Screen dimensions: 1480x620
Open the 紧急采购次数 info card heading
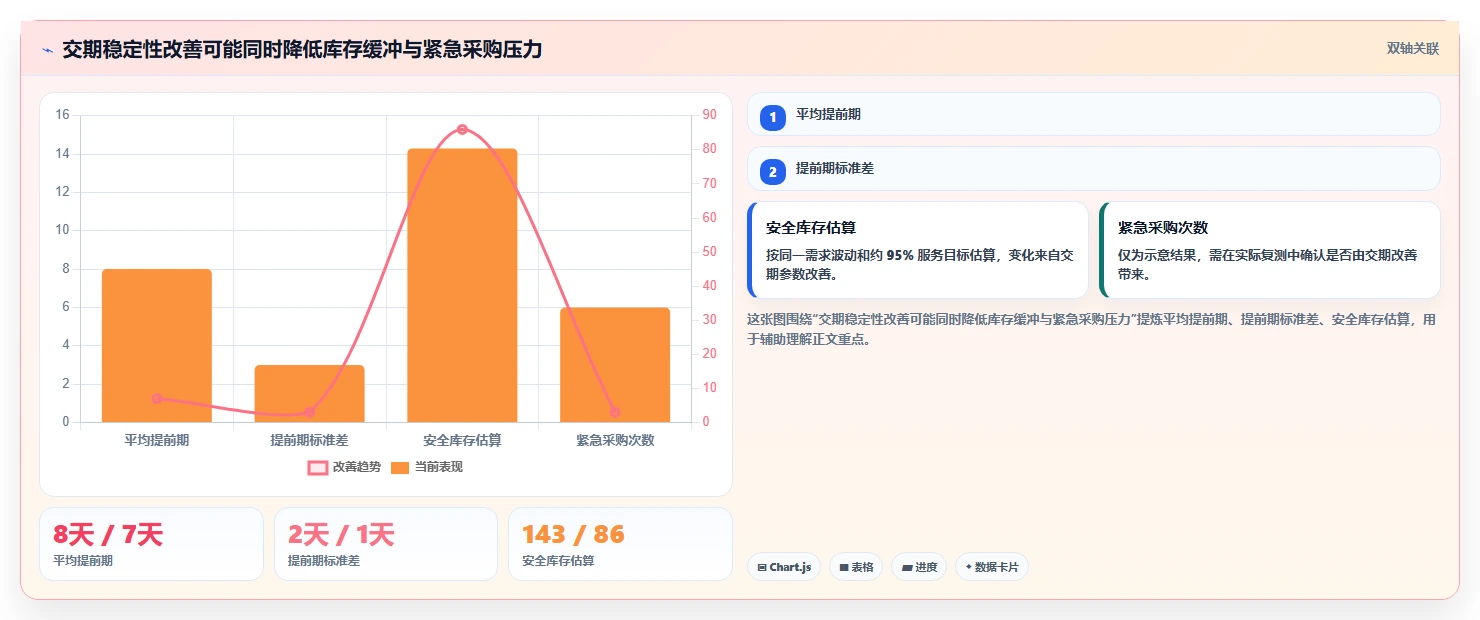1163,228
